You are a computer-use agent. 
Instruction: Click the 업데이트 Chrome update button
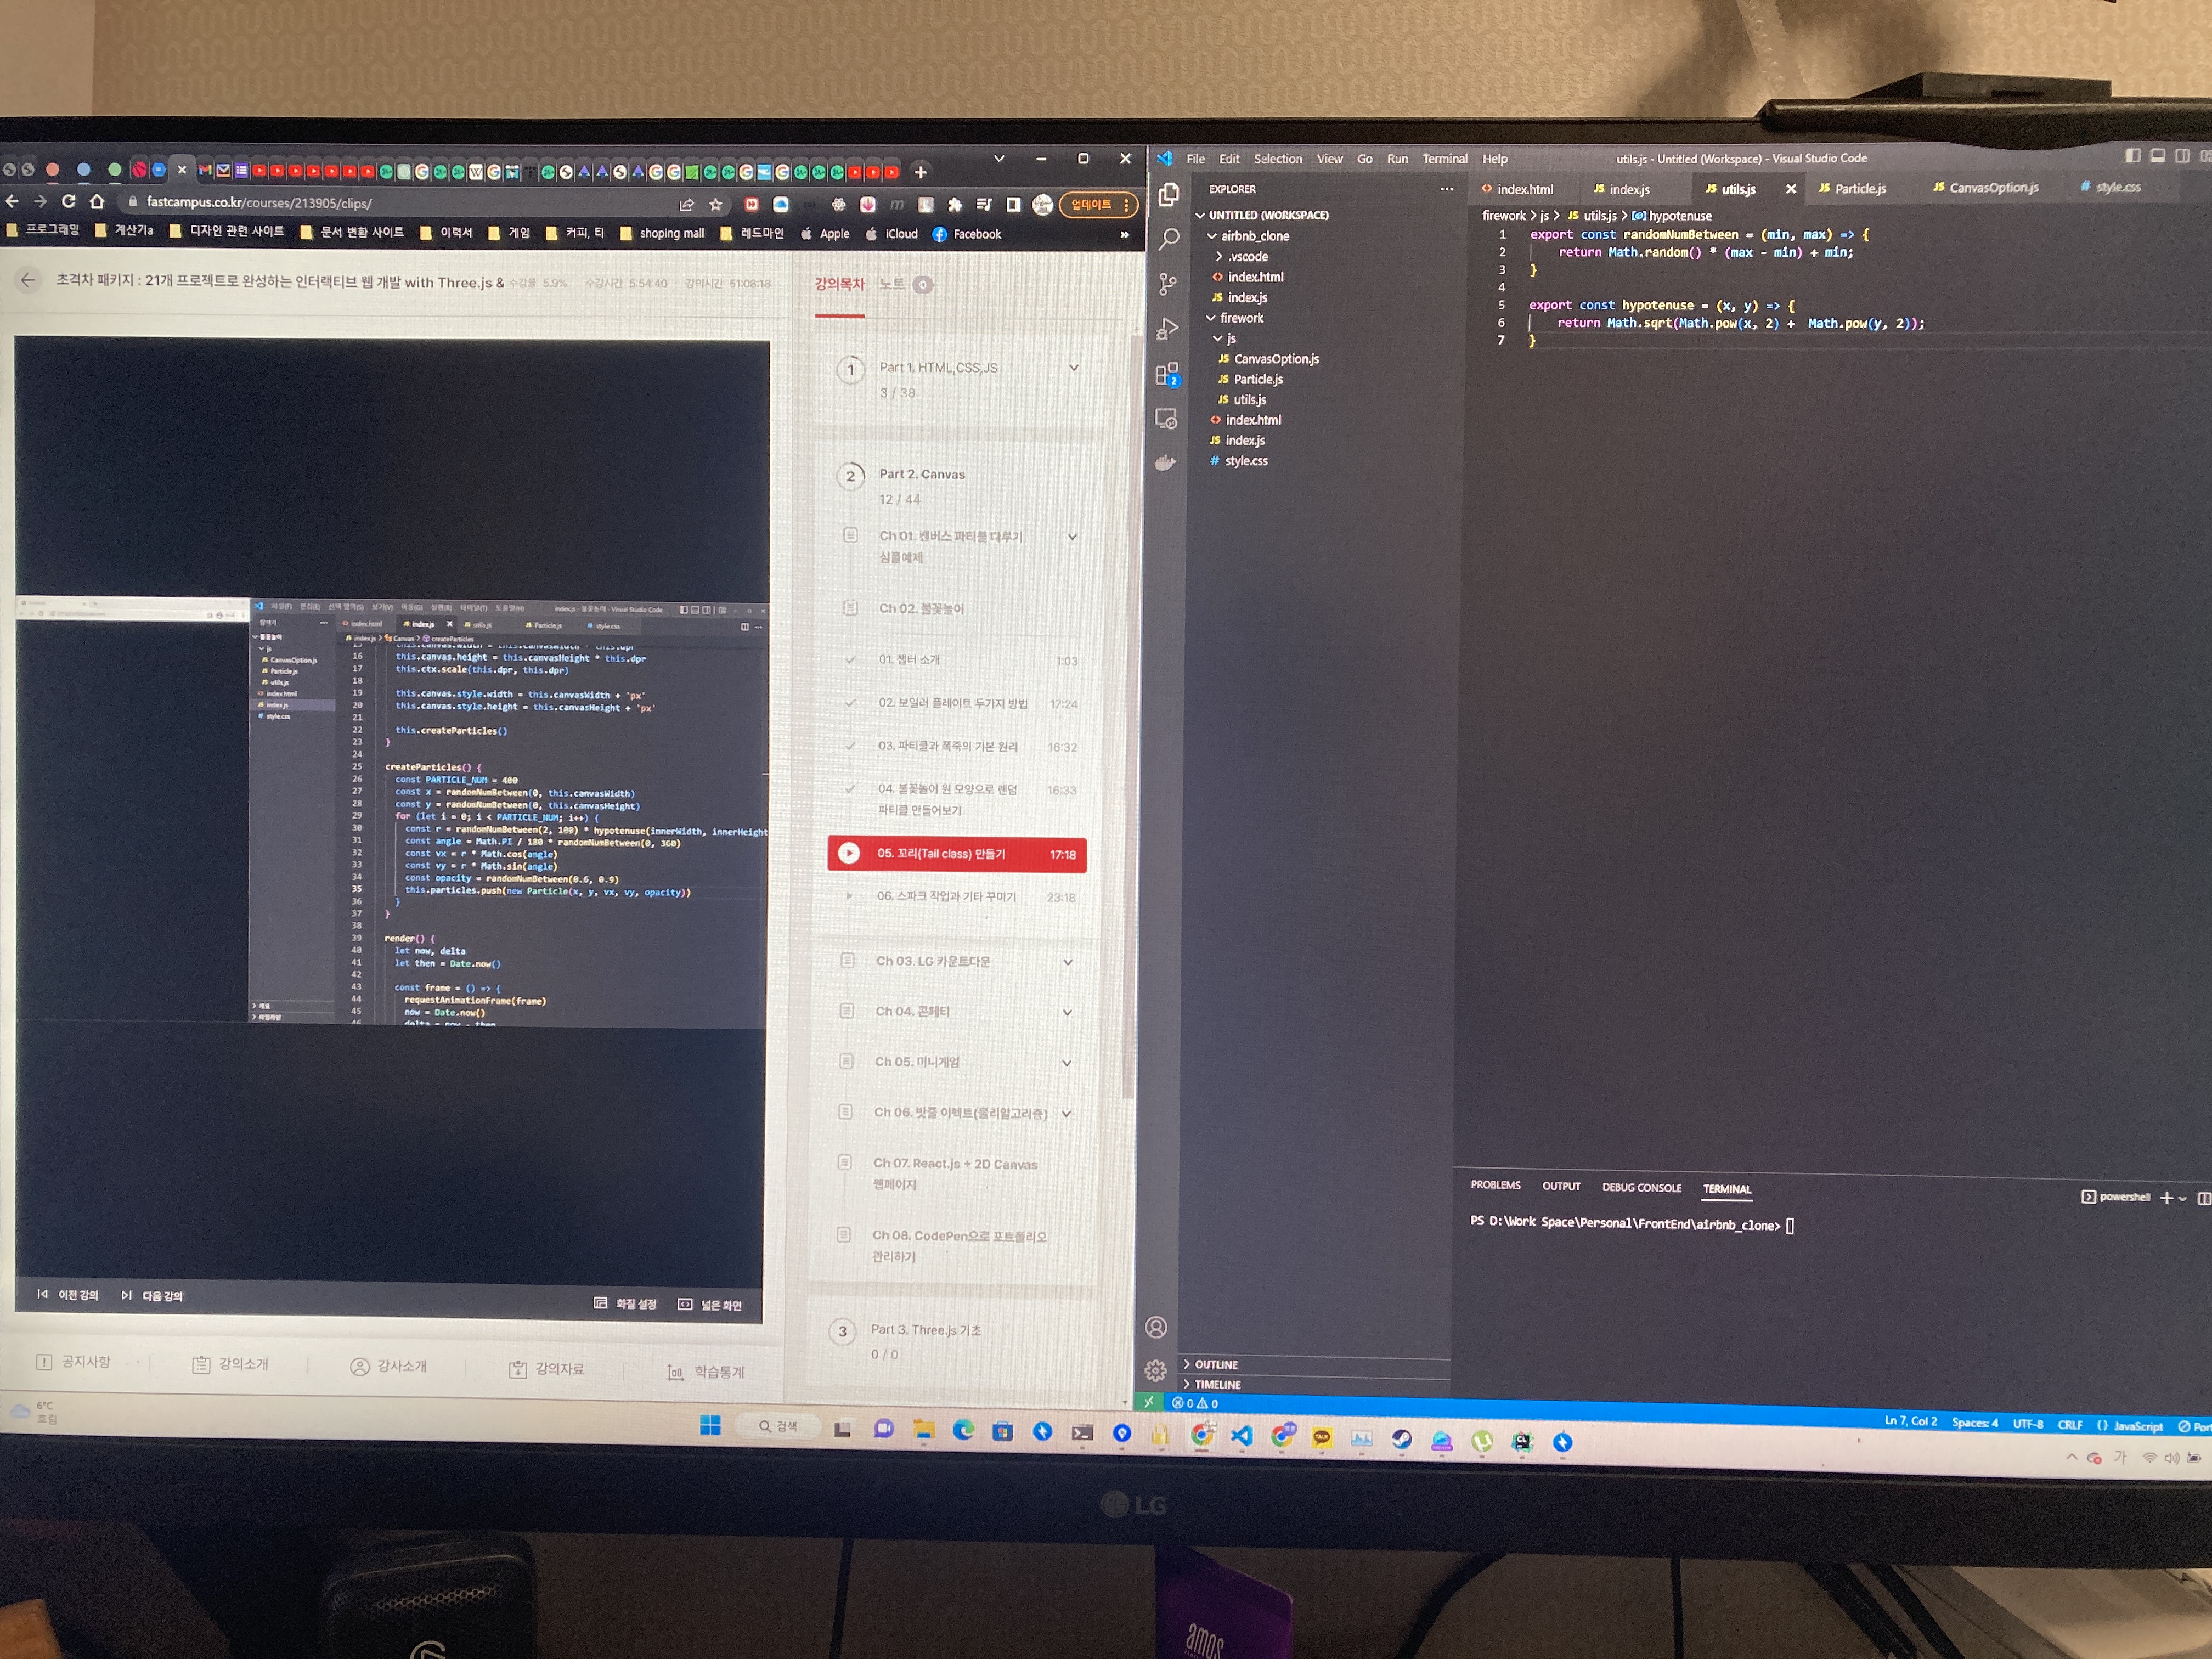pos(1098,205)
